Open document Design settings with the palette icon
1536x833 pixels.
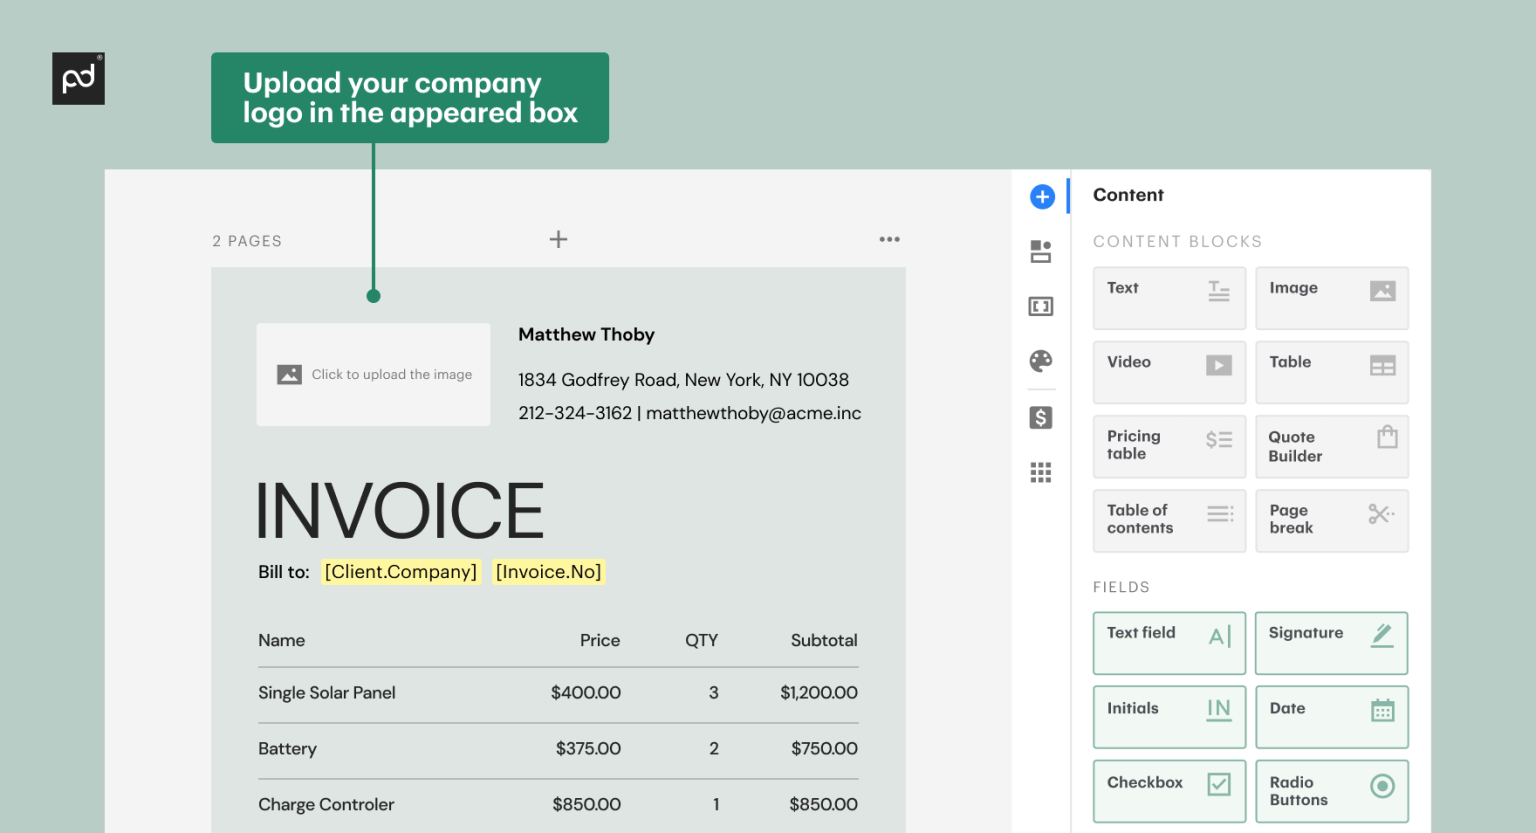[x=1041, y=361]
